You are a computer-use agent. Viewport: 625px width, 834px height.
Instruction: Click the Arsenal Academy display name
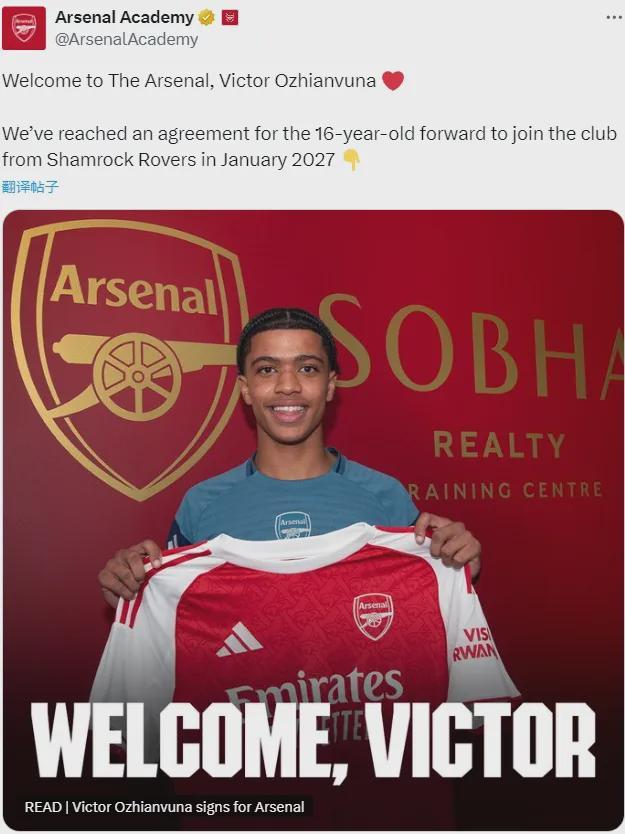(124, 17)
